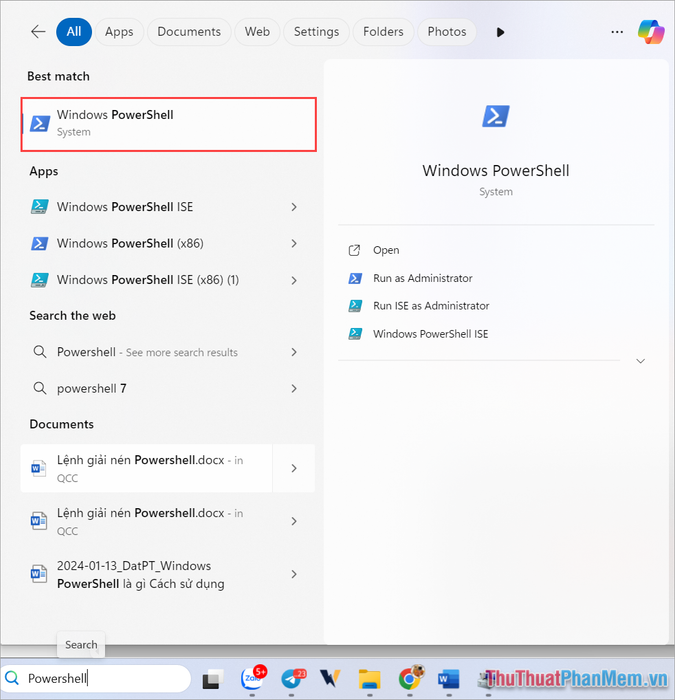Screen dimensions: 675x700
Task: Click the large PowerShell icon in details pane
Action: pyautogui.click(x=496, y=116)
